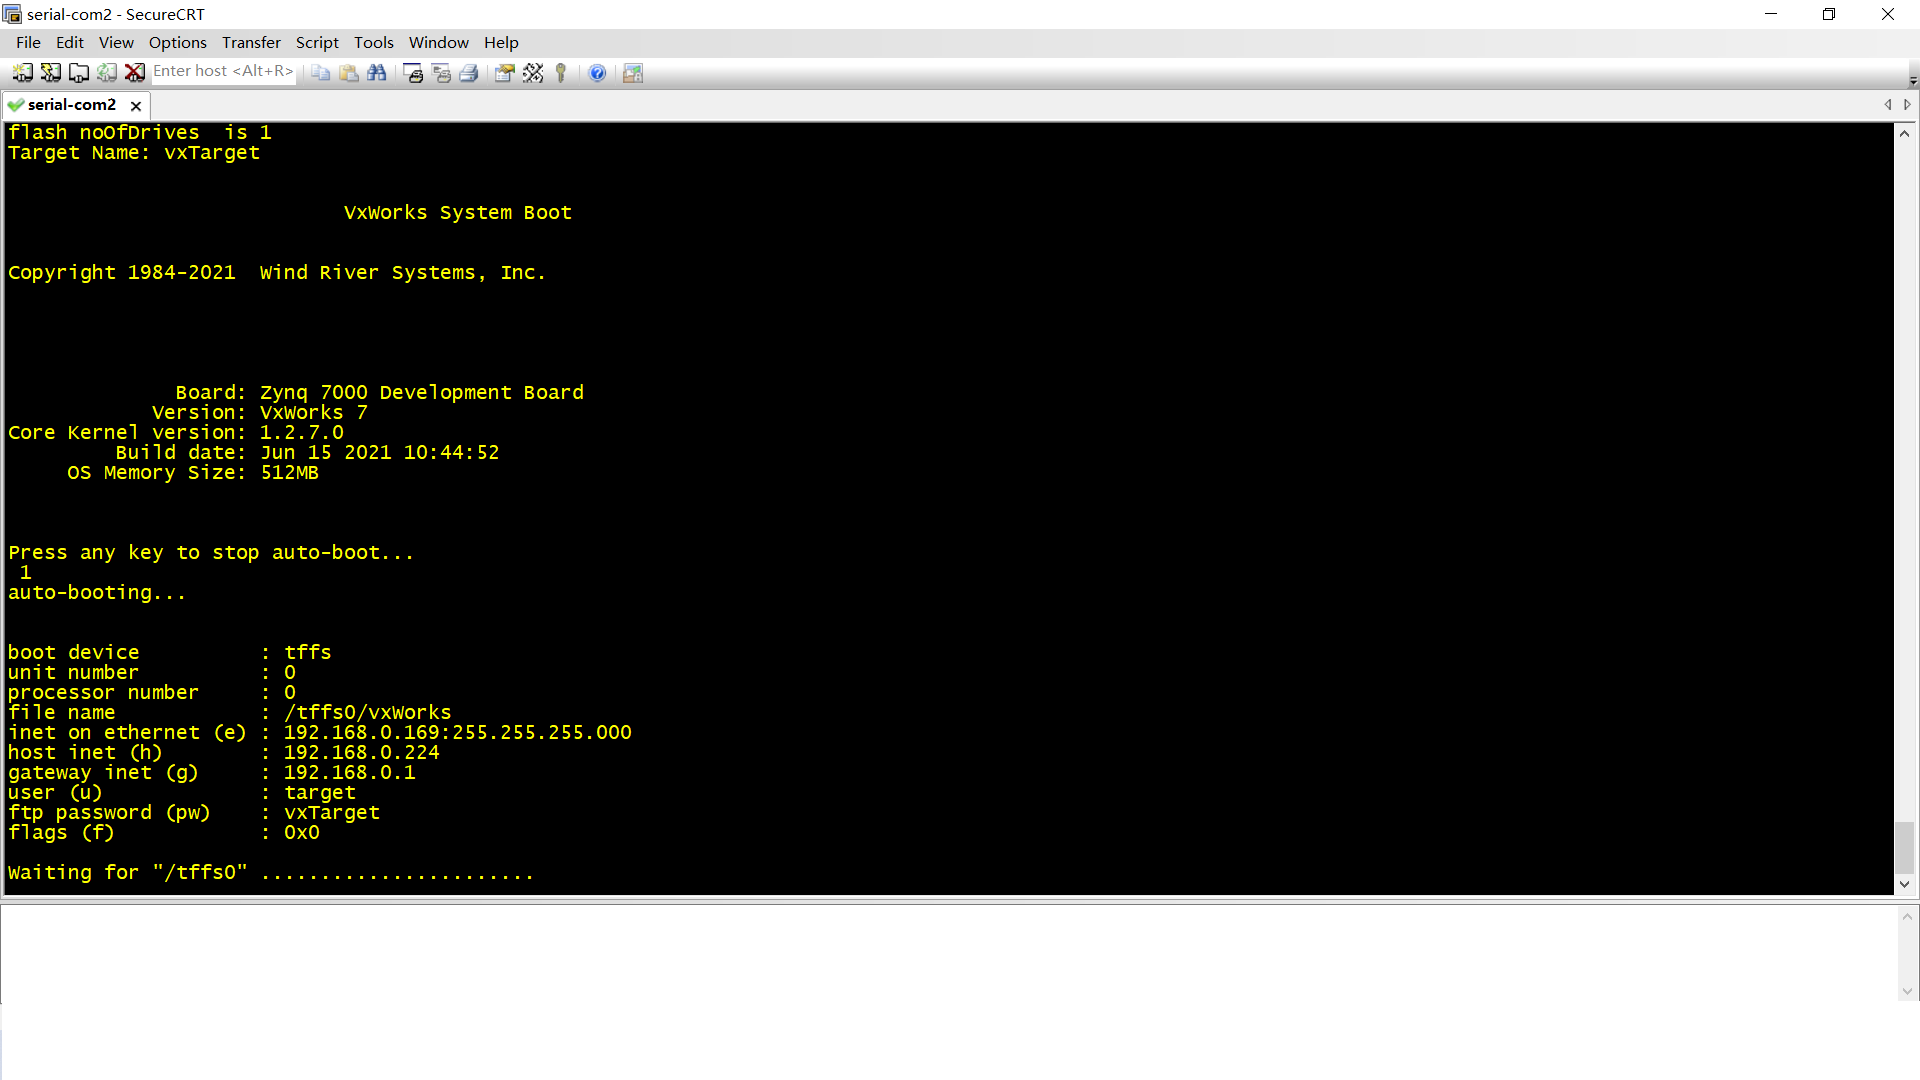Click the '/tffs0/vxWorks' file name value

click(x=368, y=712)
